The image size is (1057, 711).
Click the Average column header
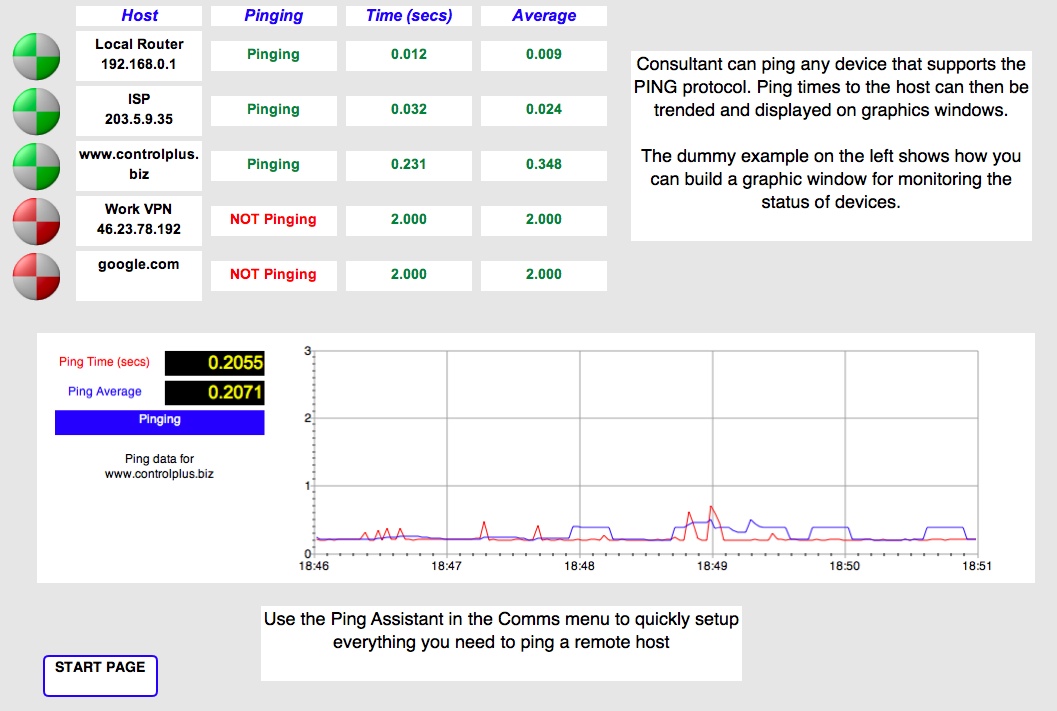543,16
